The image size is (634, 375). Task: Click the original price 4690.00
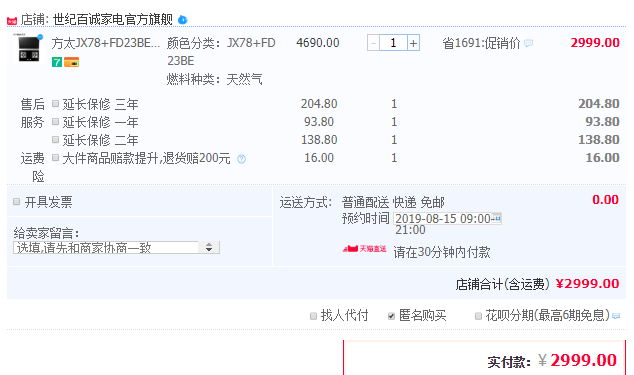click(x=318, y=43)
